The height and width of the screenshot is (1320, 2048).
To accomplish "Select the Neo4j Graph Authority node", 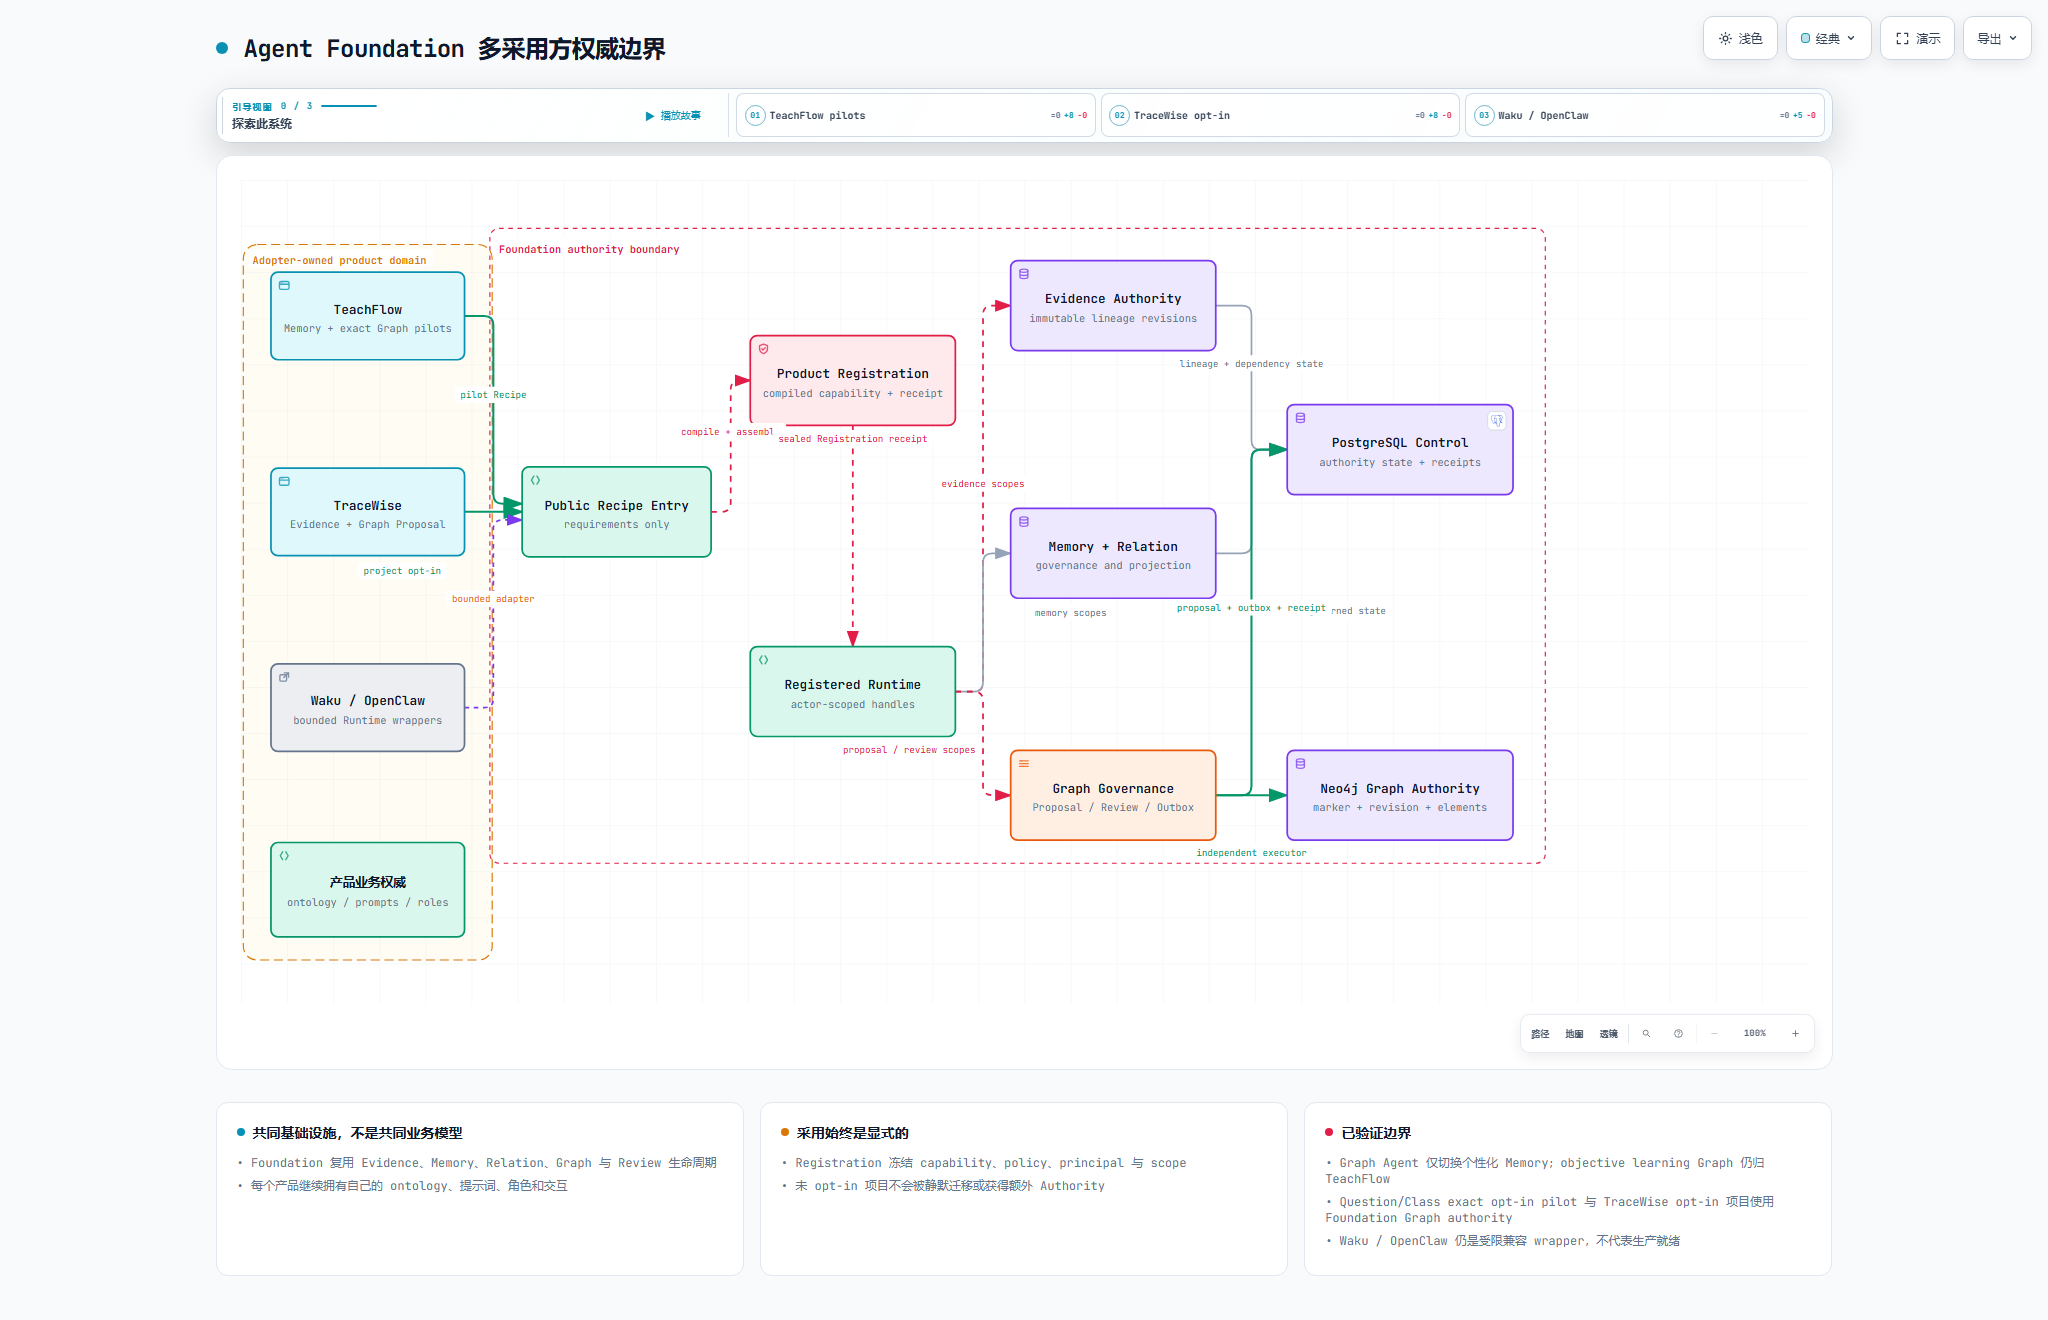I will [x=1400, y=795].
